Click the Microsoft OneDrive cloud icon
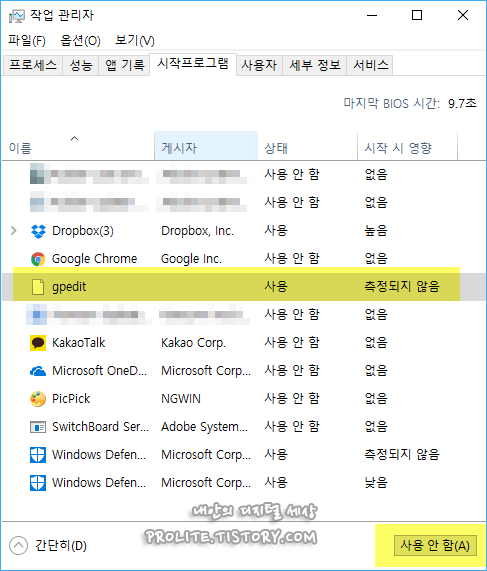This screenshot has height=571, width=487. (38, 371)
